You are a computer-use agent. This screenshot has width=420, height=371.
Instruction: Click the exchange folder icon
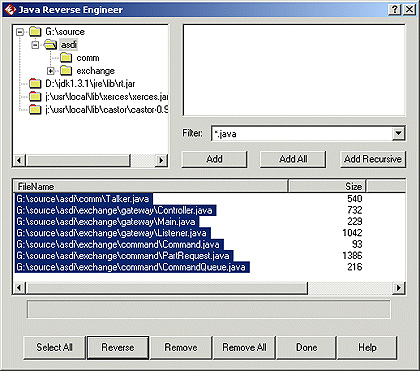tap(66, 71)
